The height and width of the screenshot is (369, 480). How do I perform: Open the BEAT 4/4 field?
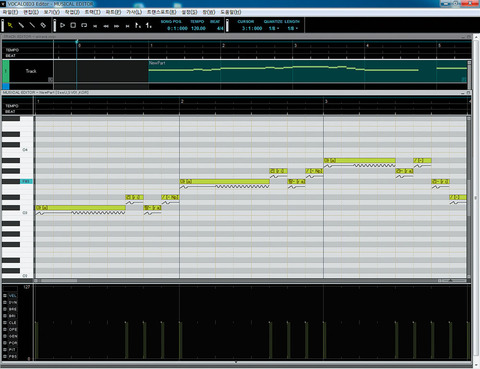220,29
